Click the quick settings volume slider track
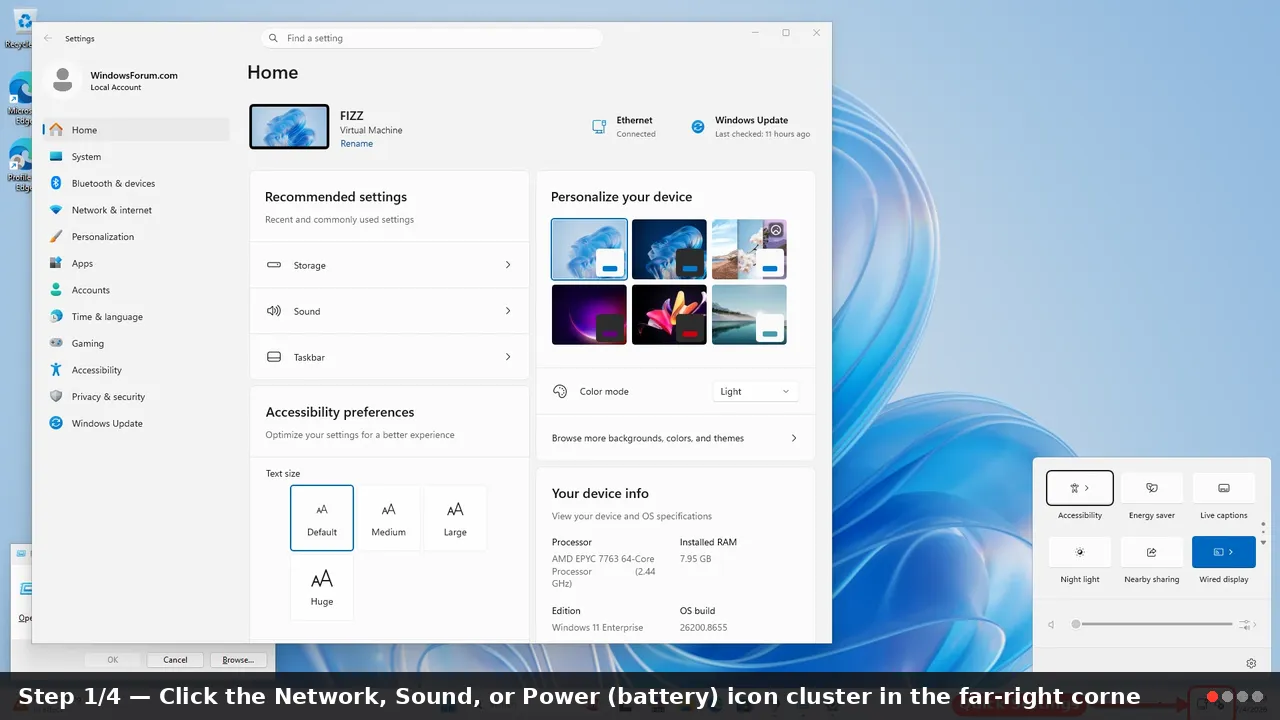 (1152, 624)
